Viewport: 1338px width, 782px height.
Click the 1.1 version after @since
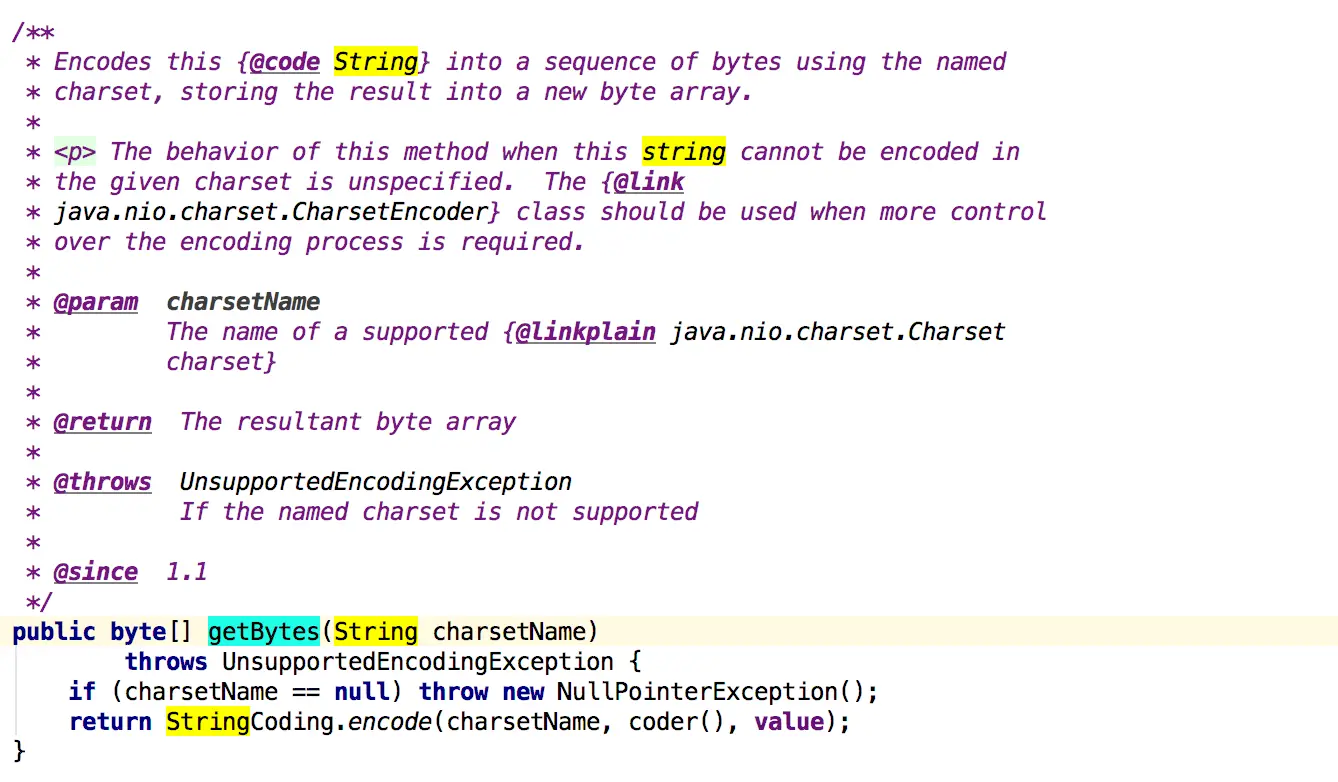[x=187, y=572]
